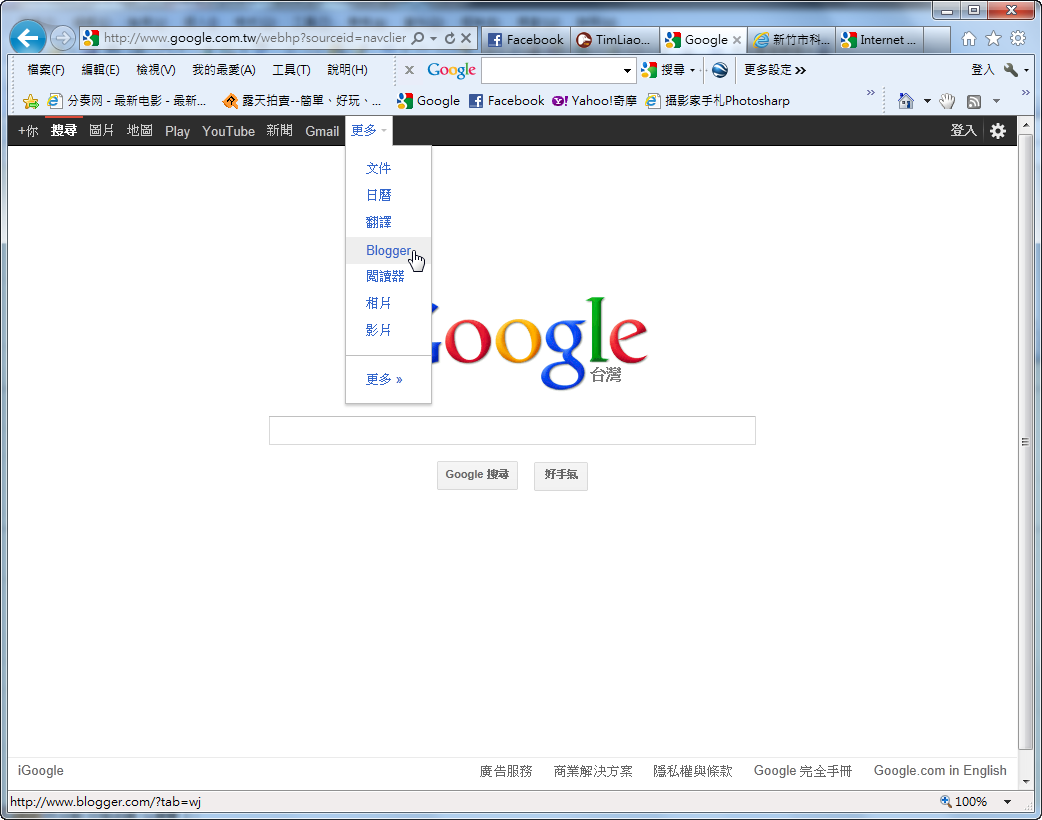Click the Google toolbar logo
The height and width of the screenshot is (820, 1042).
(451, 70)
